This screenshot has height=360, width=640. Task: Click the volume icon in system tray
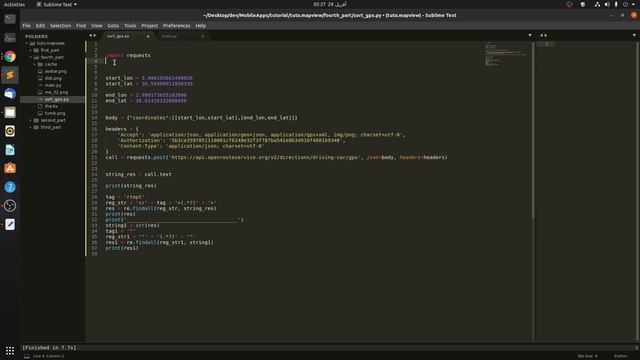click(x=607, y=4)
